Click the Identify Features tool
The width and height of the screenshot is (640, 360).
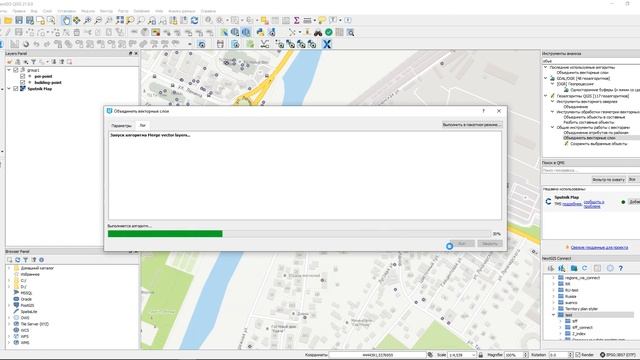click(x=209, y=20)
